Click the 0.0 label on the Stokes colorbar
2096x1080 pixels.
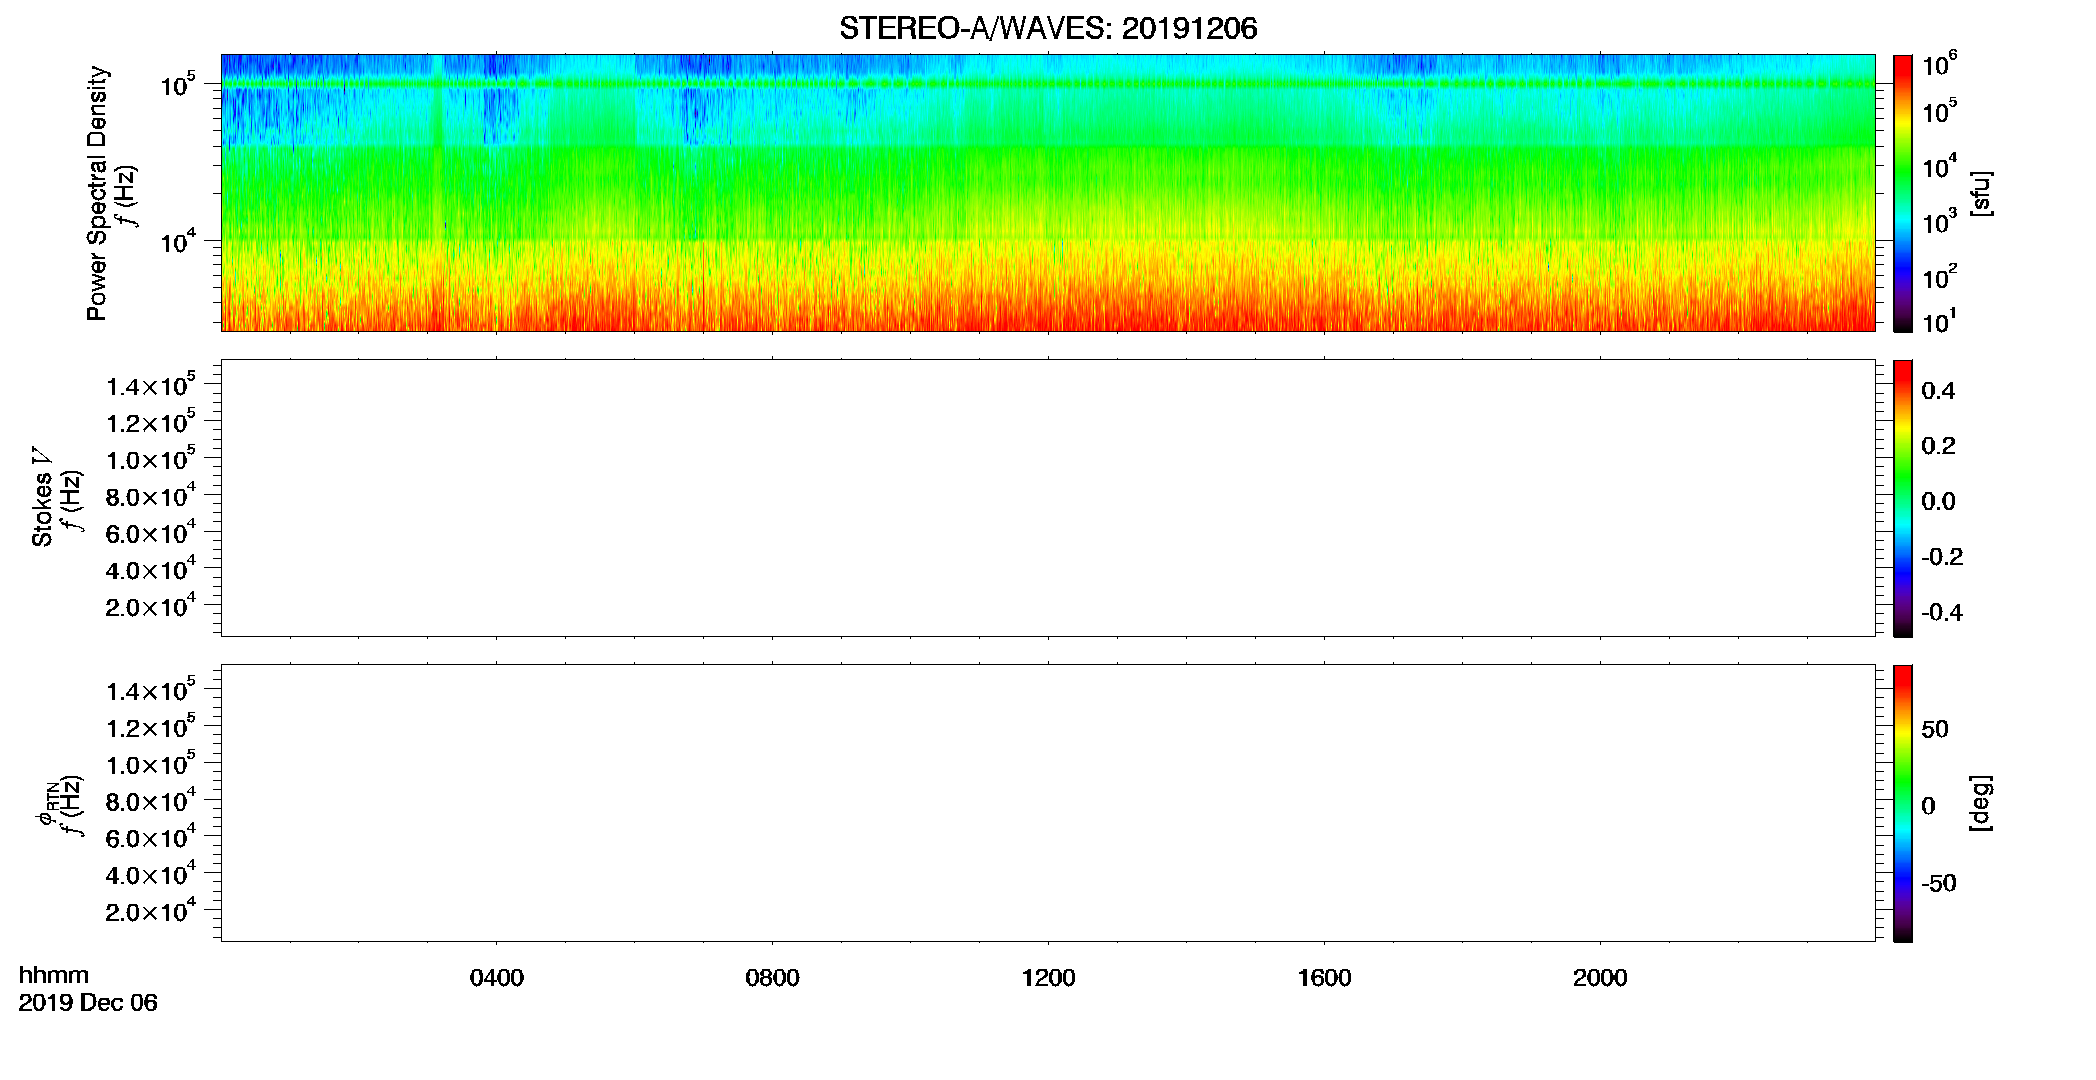(x=1938, y=502)
